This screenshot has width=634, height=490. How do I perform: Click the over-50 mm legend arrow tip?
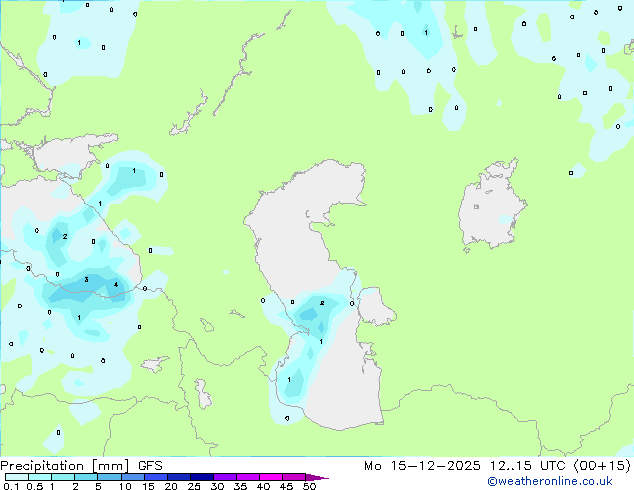click(x=317, y=477)
